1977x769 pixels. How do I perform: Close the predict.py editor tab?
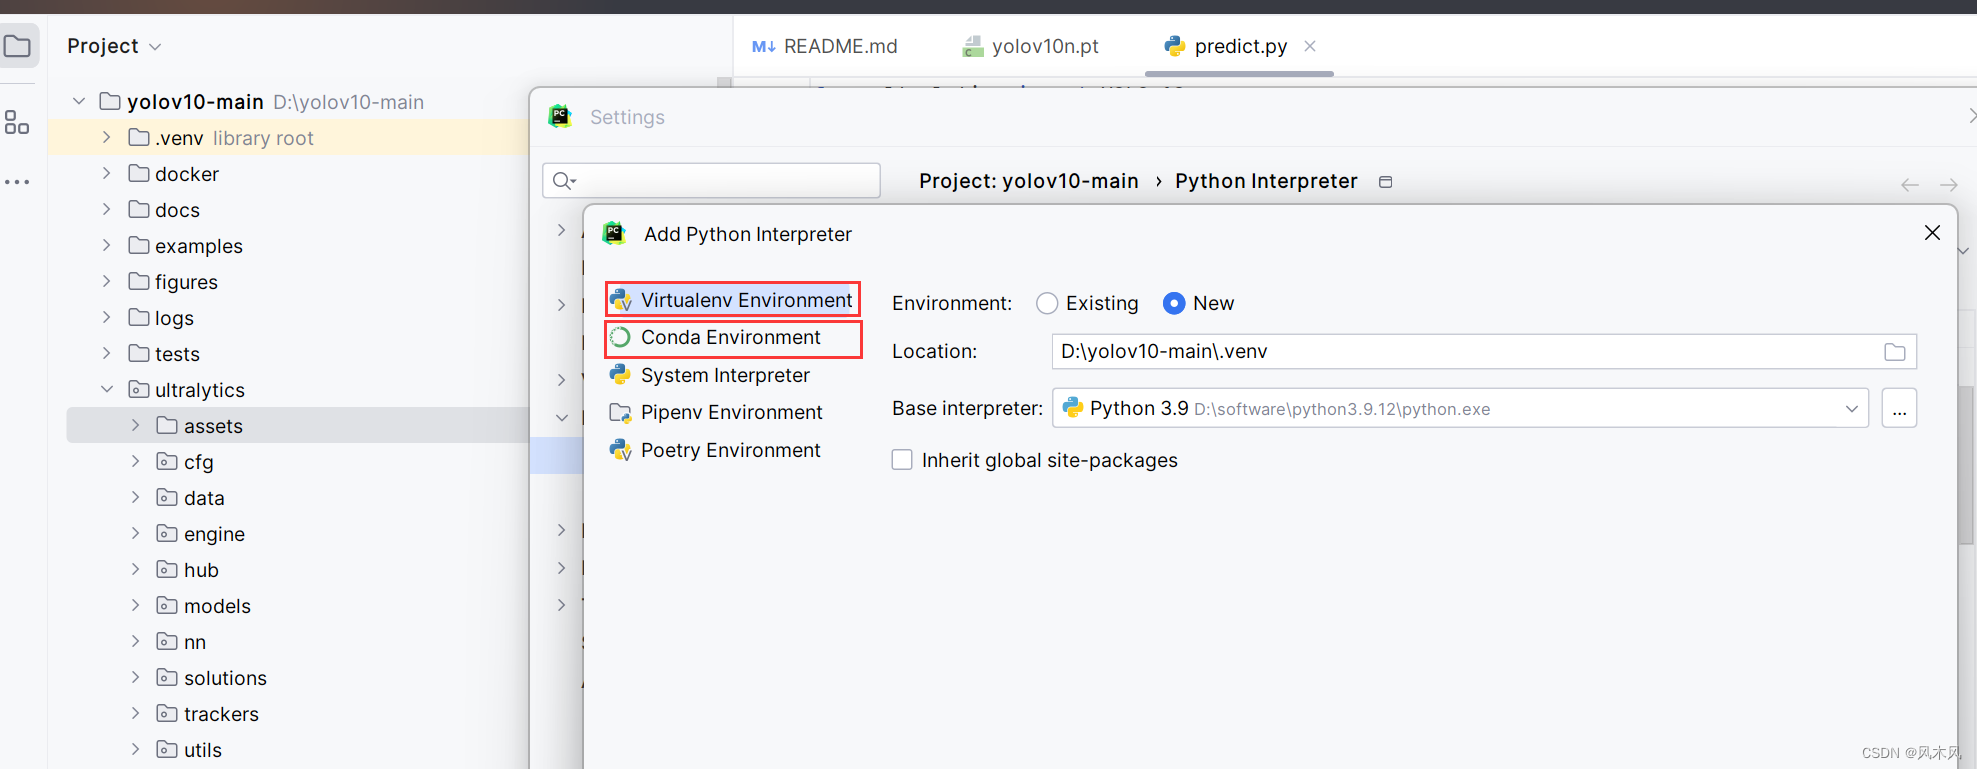(x=1310, y=46)
